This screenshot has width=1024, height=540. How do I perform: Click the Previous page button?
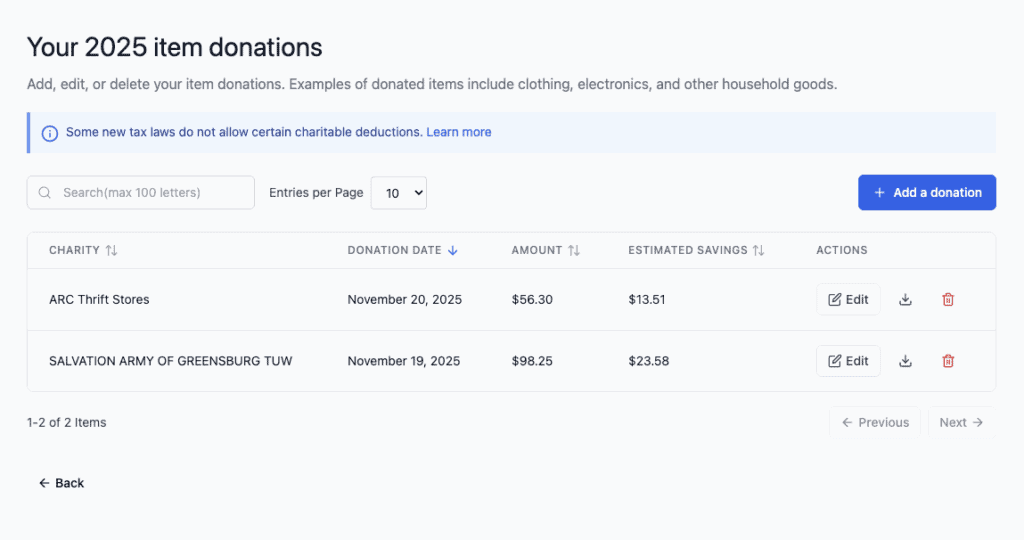point(875,422)
